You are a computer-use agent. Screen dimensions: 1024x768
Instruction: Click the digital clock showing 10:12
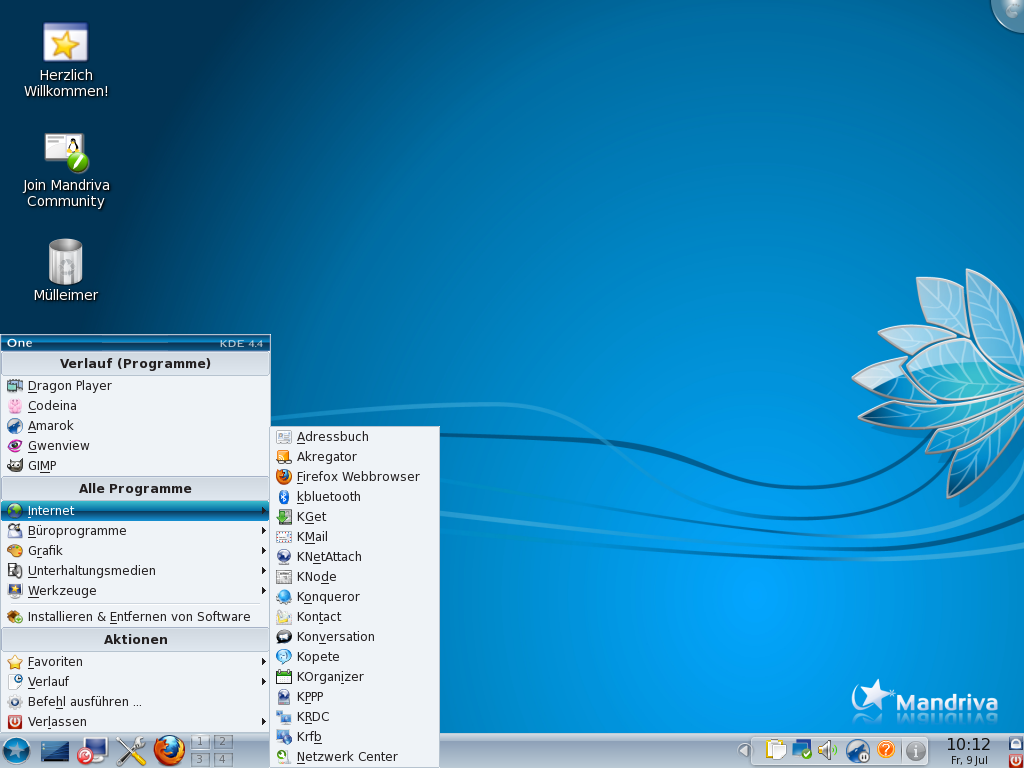tap(968, 745)
